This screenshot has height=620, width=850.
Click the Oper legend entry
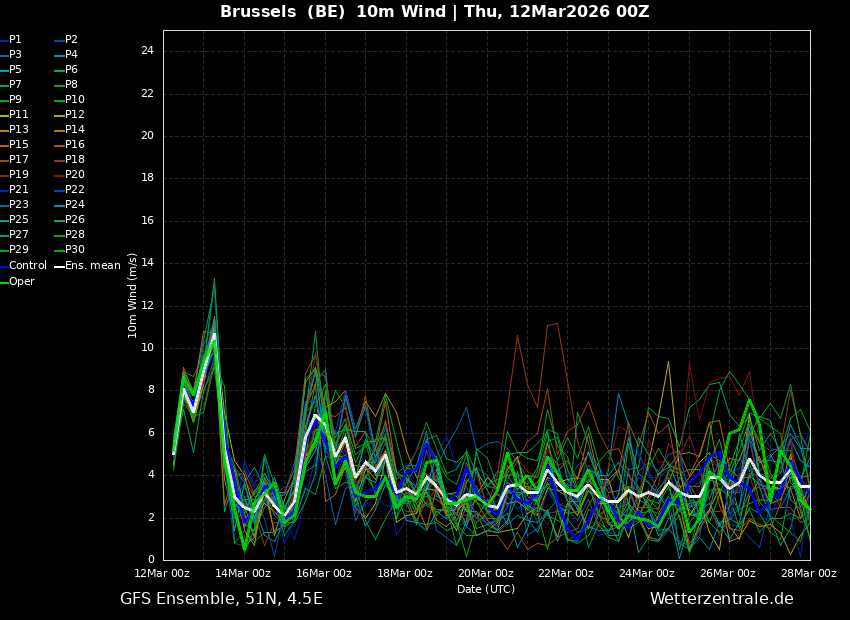[21, 282]
